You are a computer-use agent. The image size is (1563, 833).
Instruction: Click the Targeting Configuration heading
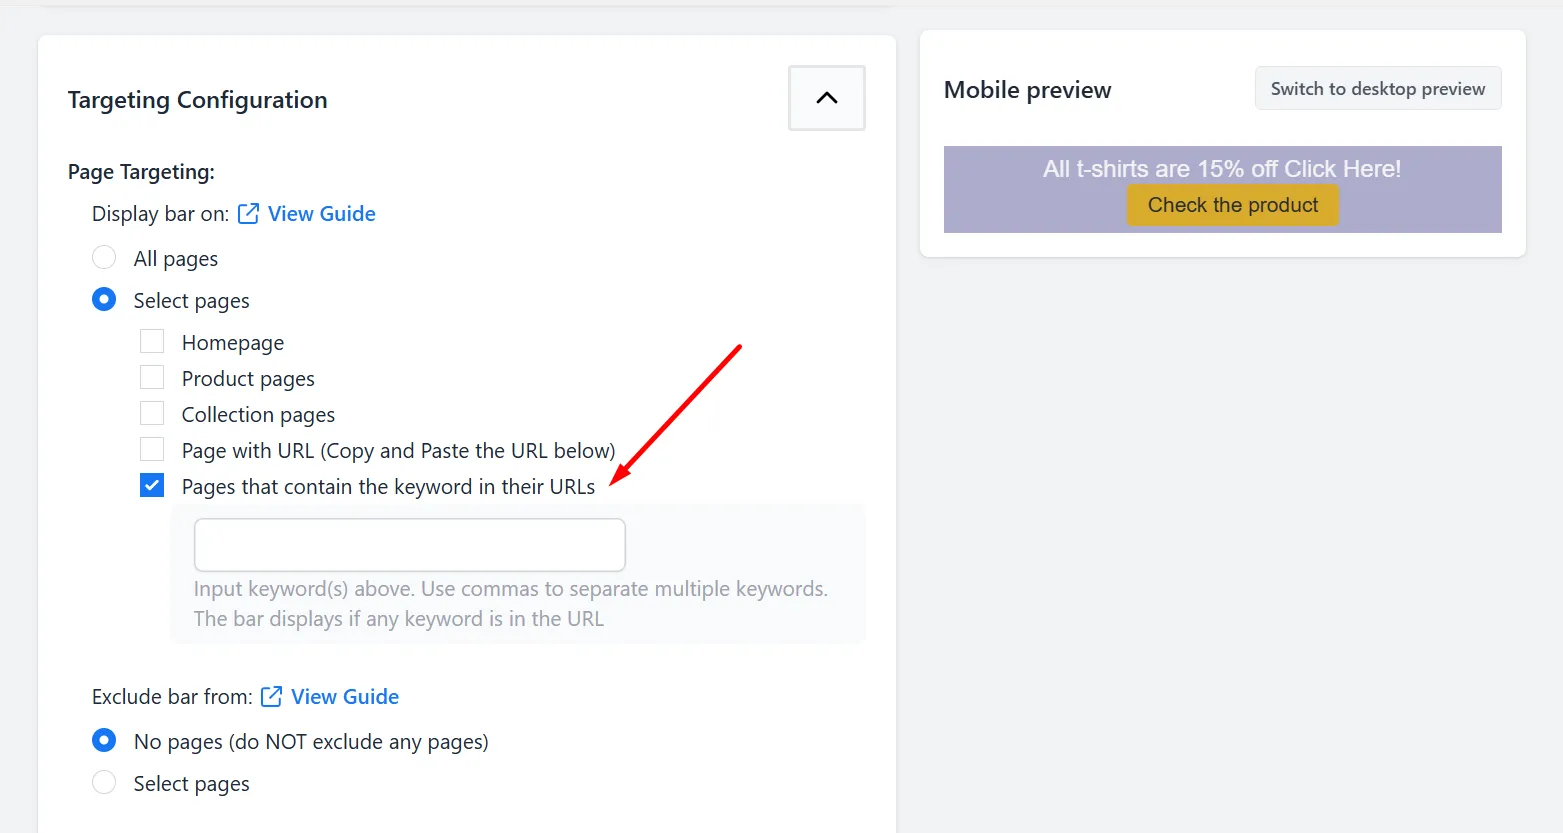[x=198, y=100]
